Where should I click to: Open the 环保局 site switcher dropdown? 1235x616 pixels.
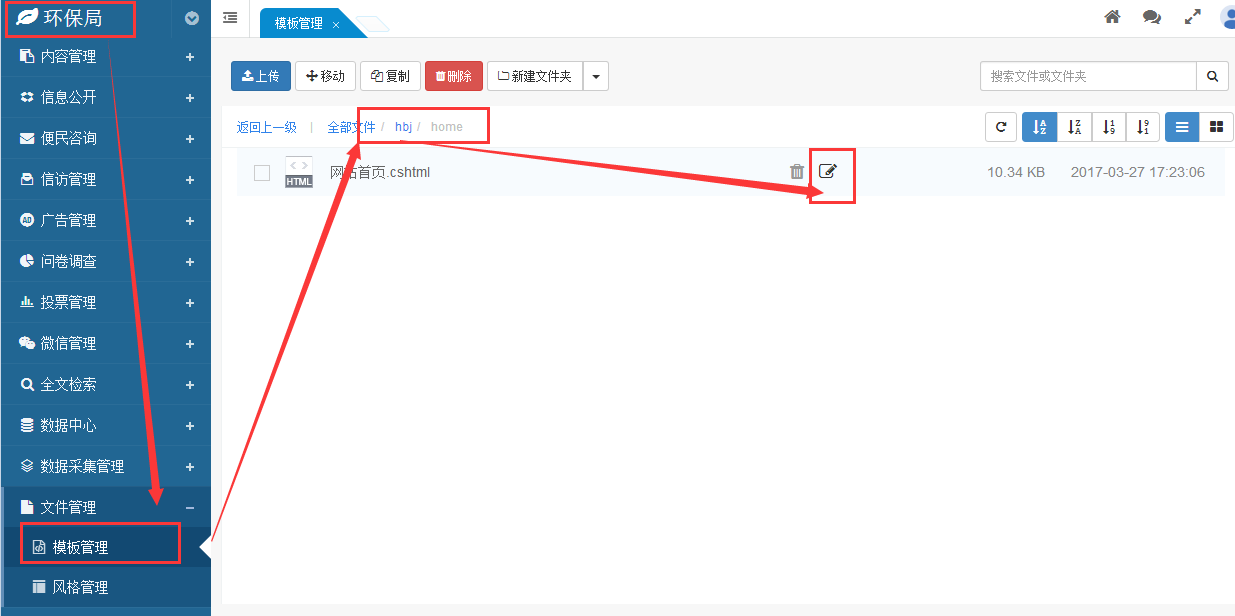[192, 17]
